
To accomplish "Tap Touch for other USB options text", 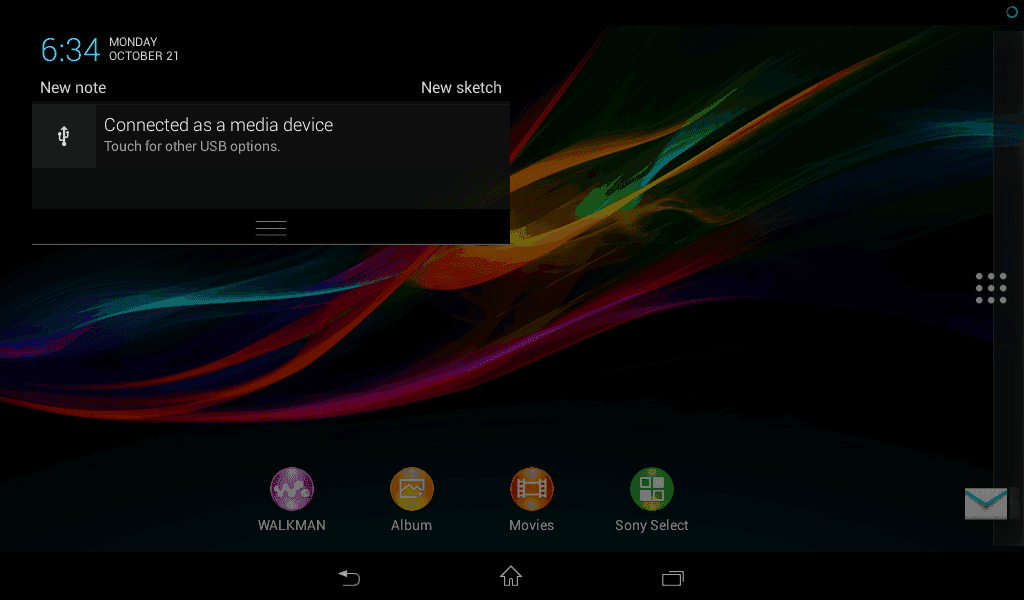I will point(192,146).
